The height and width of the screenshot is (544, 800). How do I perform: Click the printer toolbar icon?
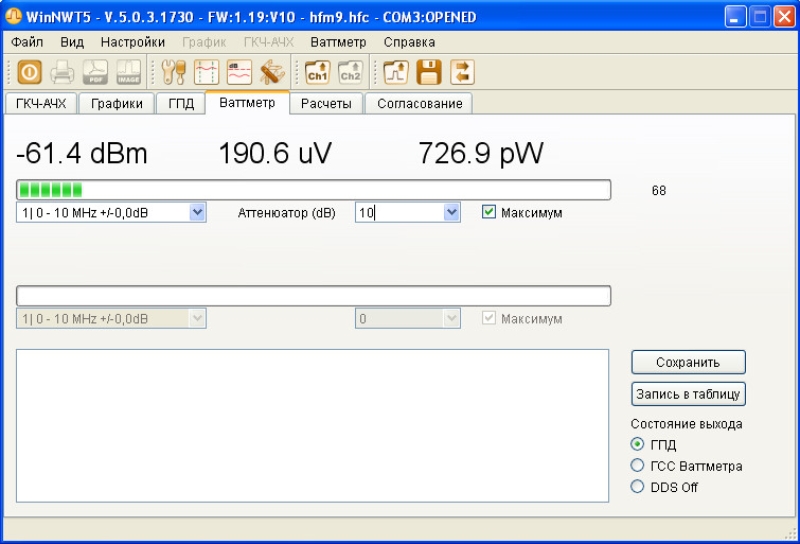[x=62, y=72]
